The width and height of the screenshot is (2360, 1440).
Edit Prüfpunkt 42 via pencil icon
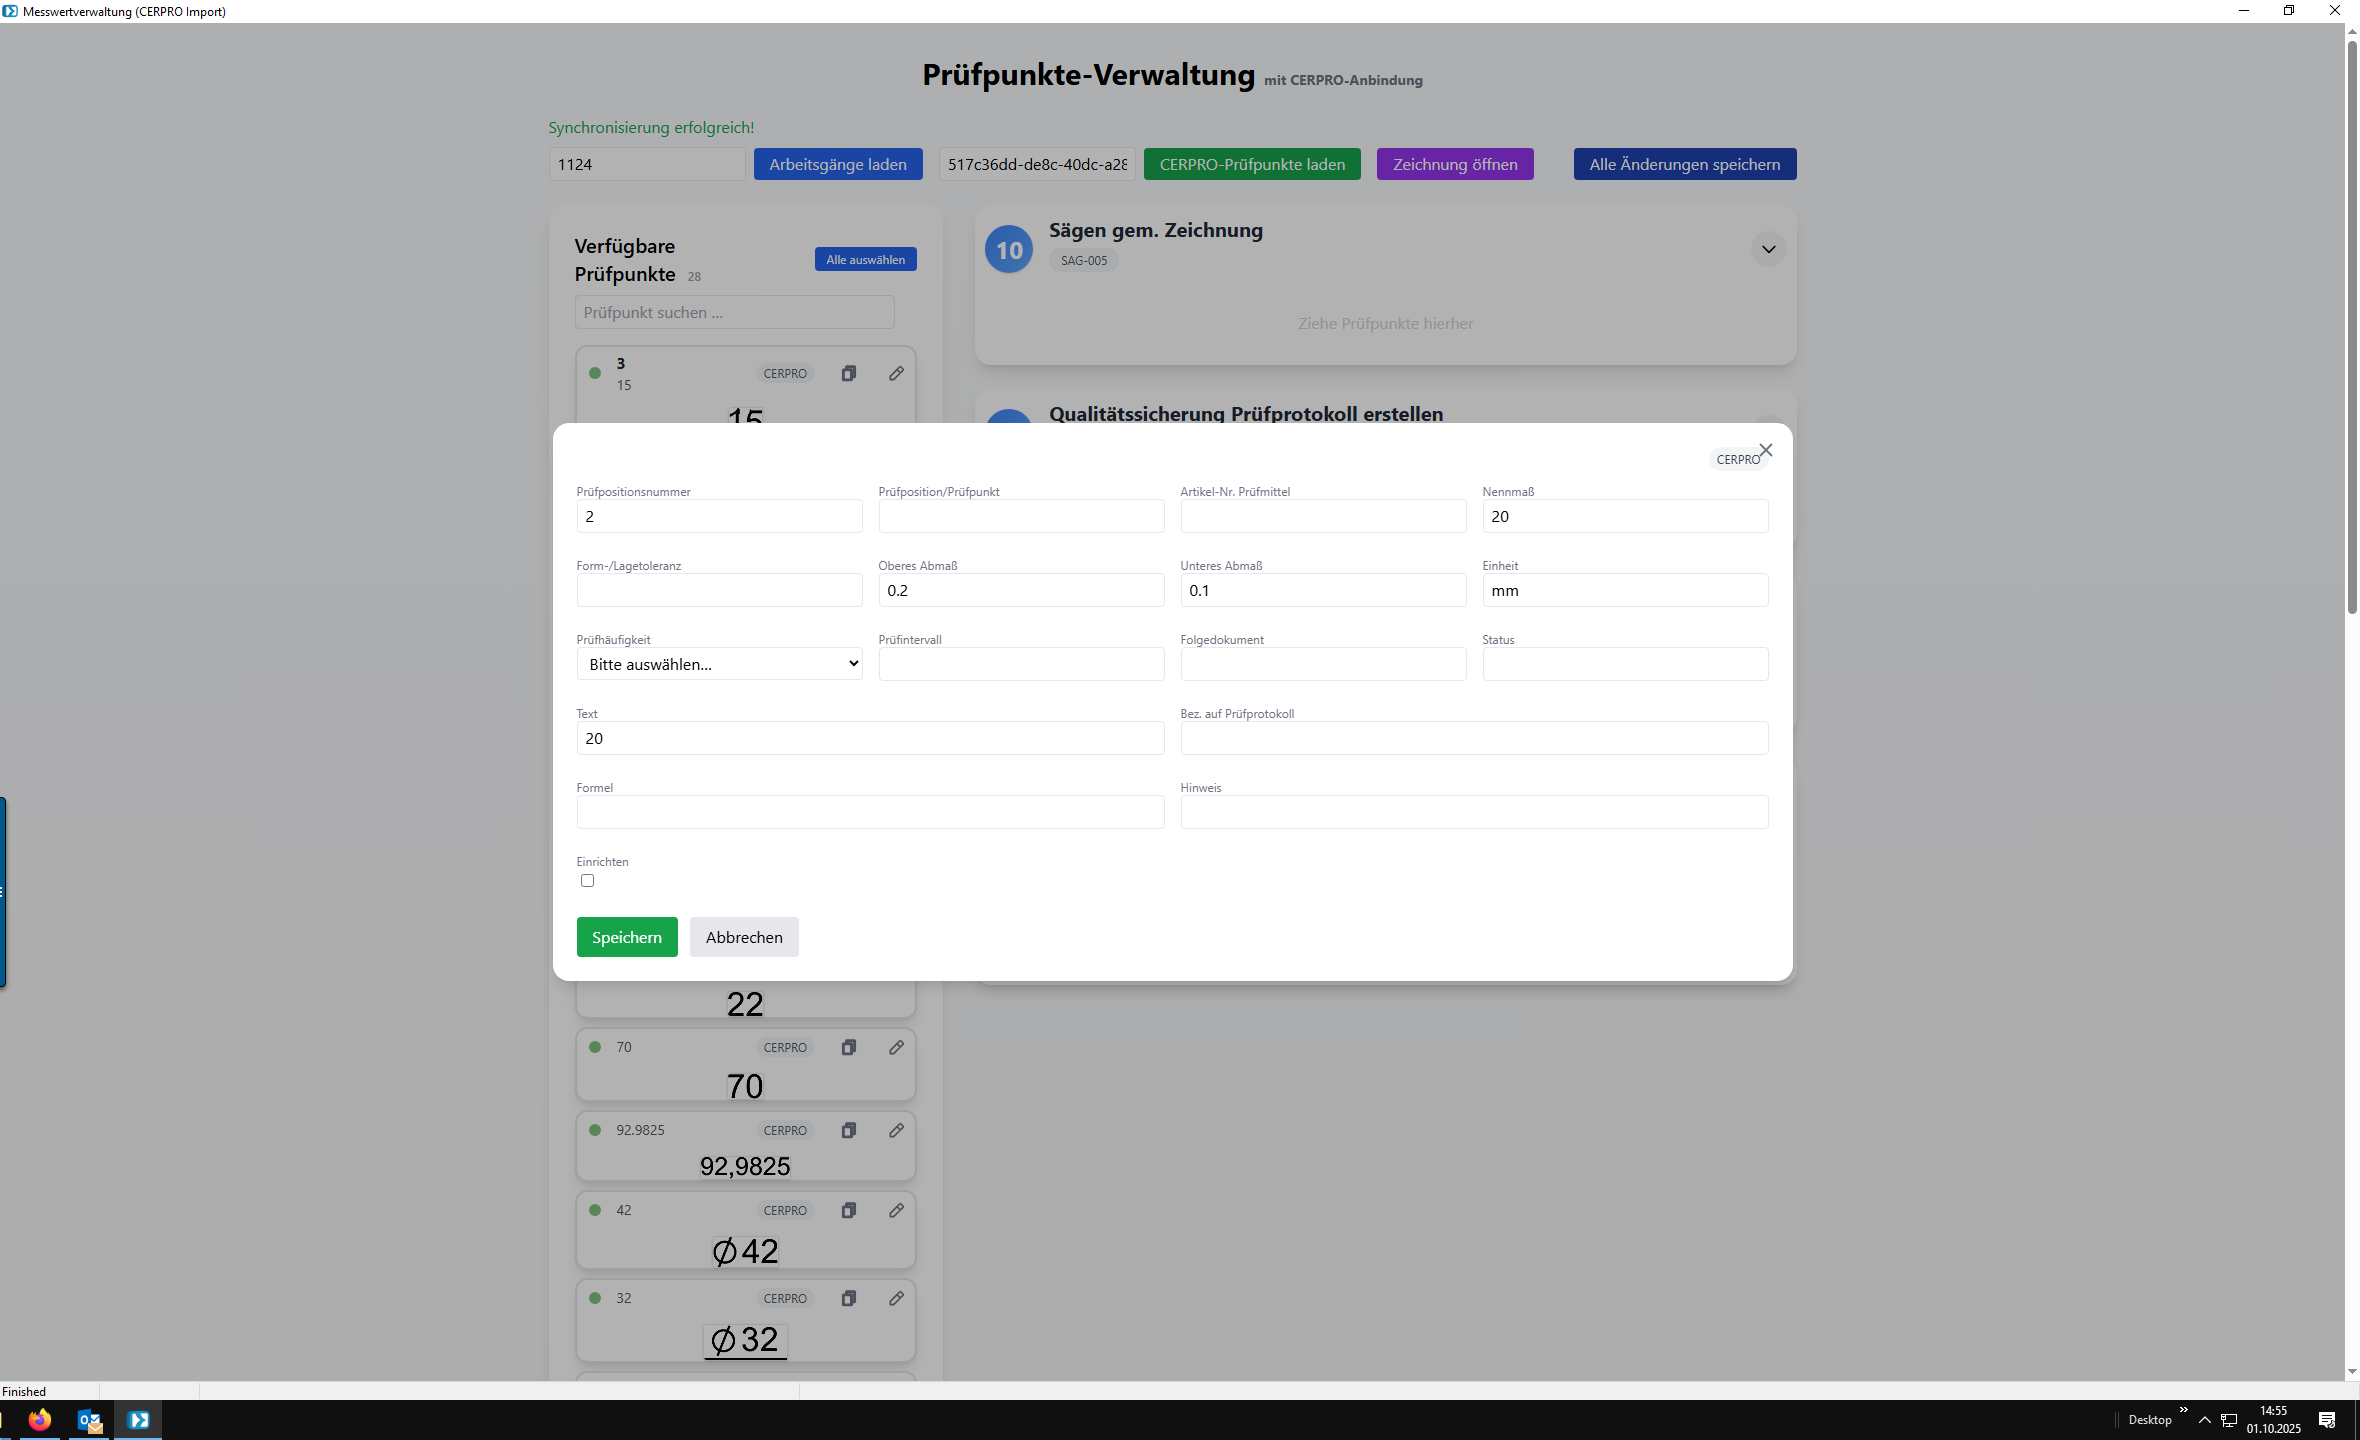896,1210
